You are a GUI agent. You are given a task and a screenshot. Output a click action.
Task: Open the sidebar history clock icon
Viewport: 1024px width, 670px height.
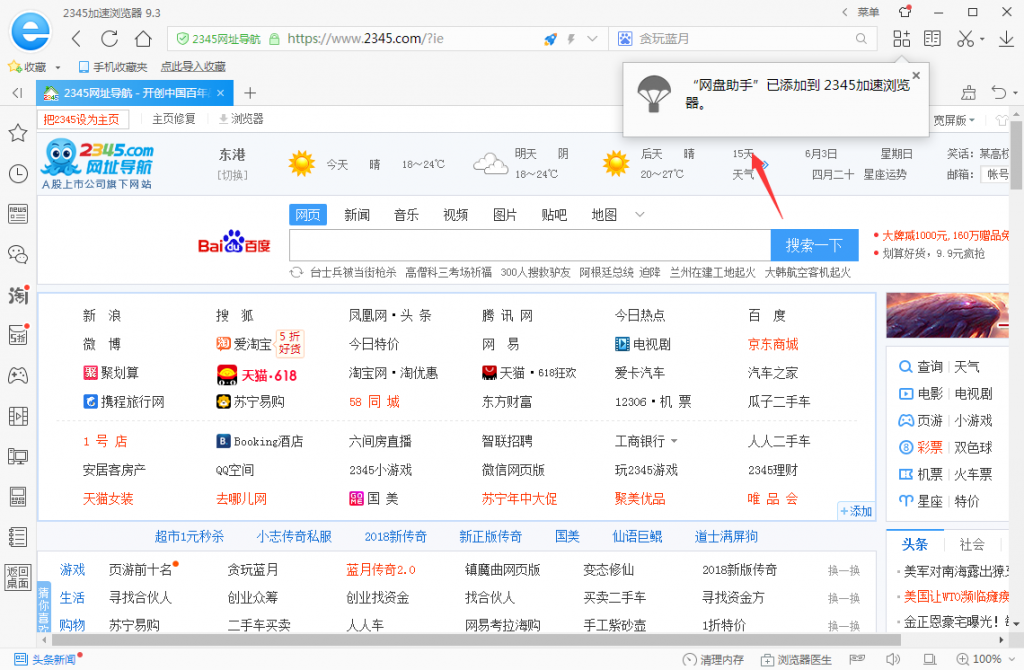pyautogui.click(x=18, y=174)
